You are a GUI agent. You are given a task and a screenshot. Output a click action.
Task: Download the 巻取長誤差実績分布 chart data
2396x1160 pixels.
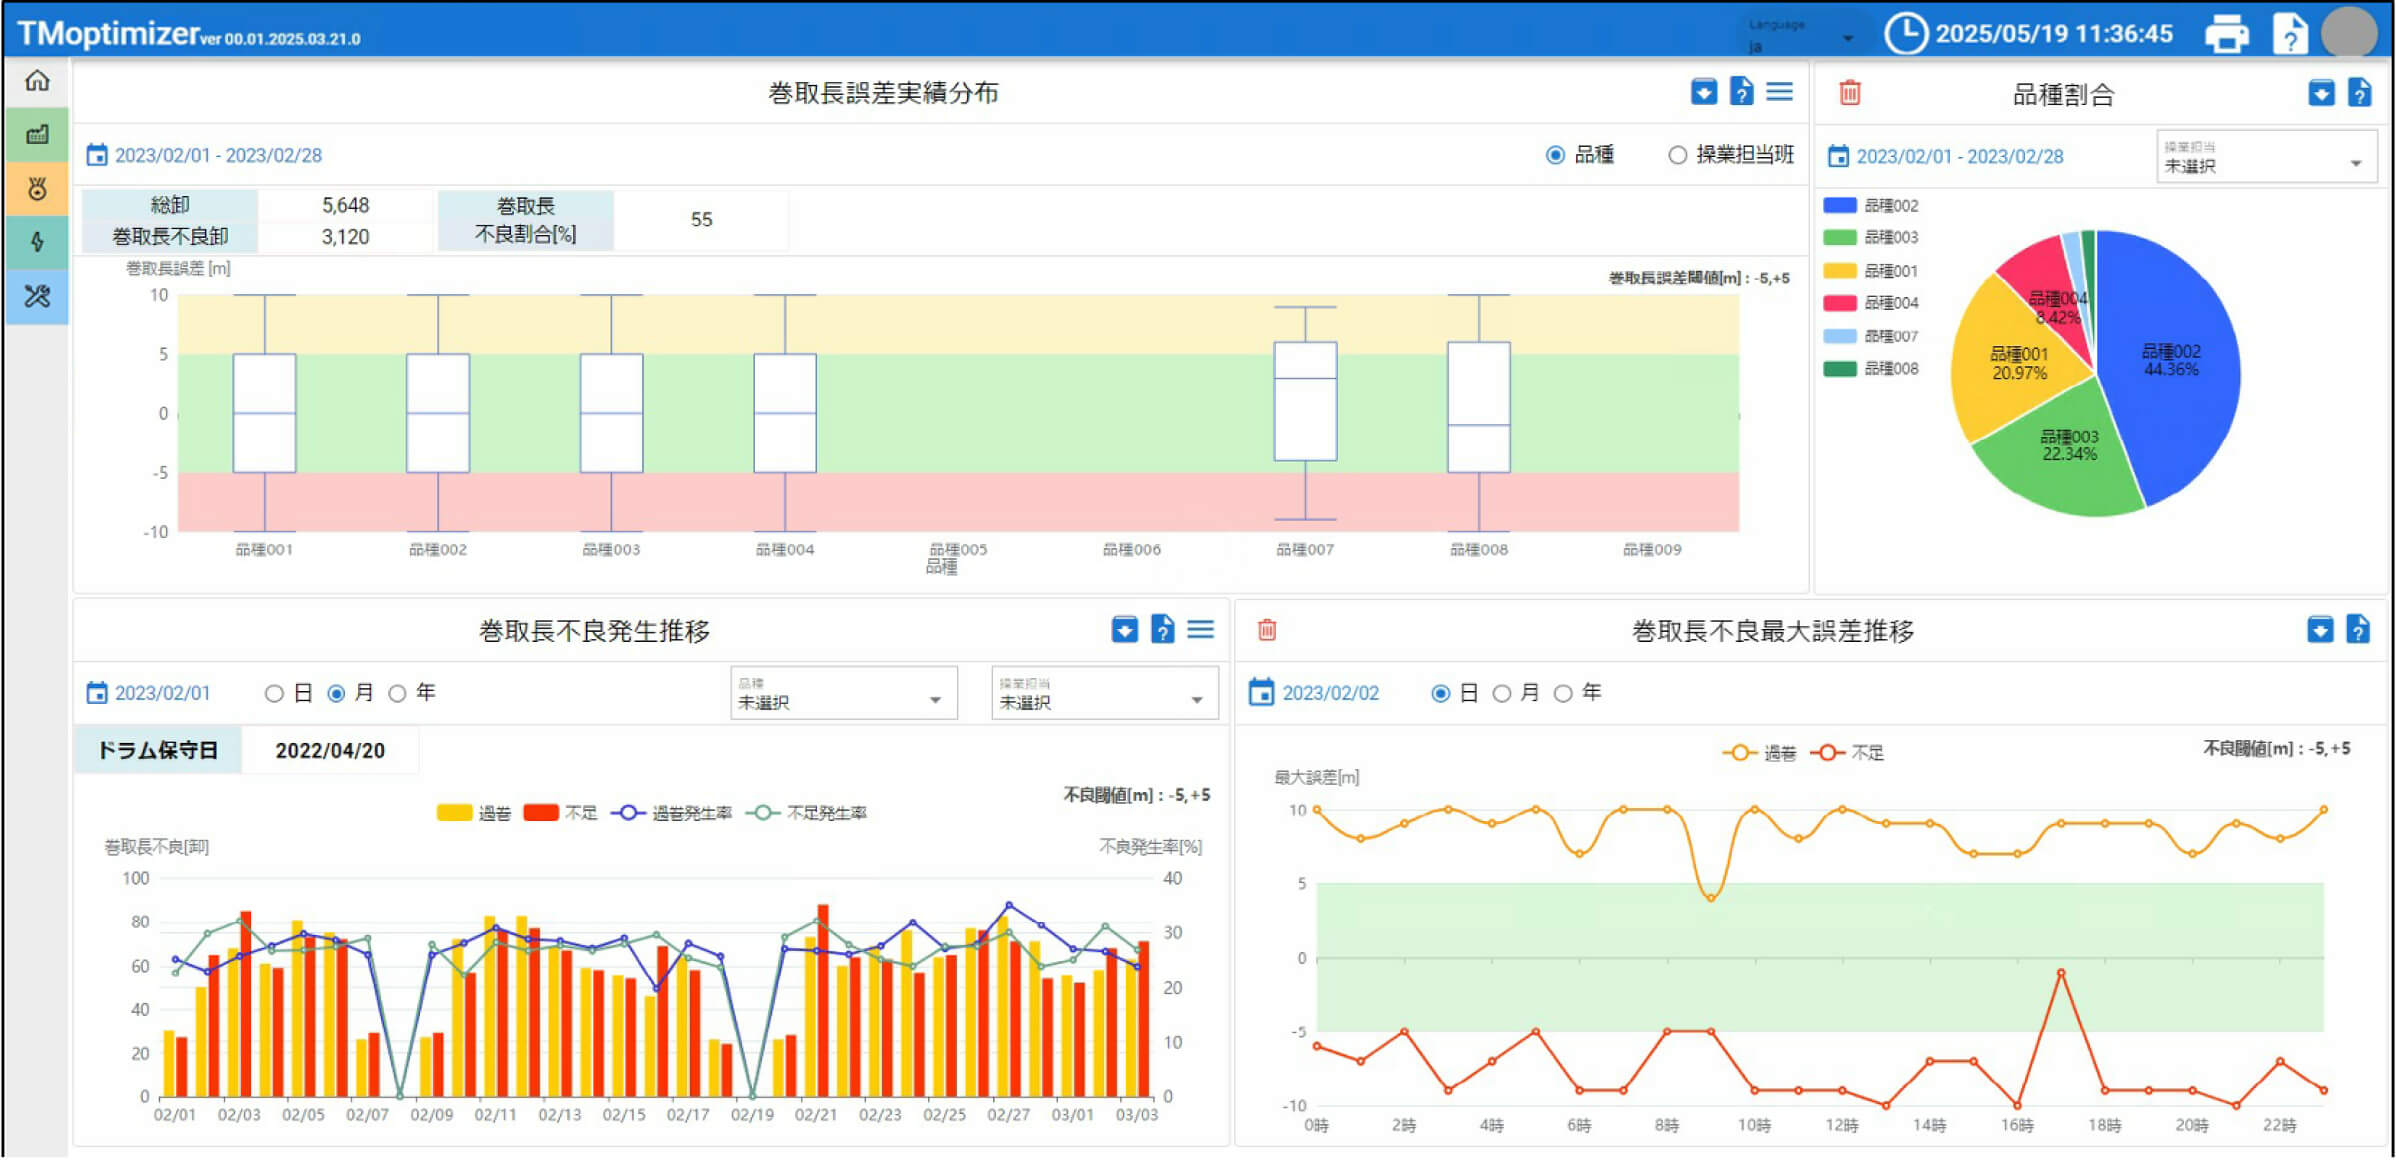(1704, 92)
